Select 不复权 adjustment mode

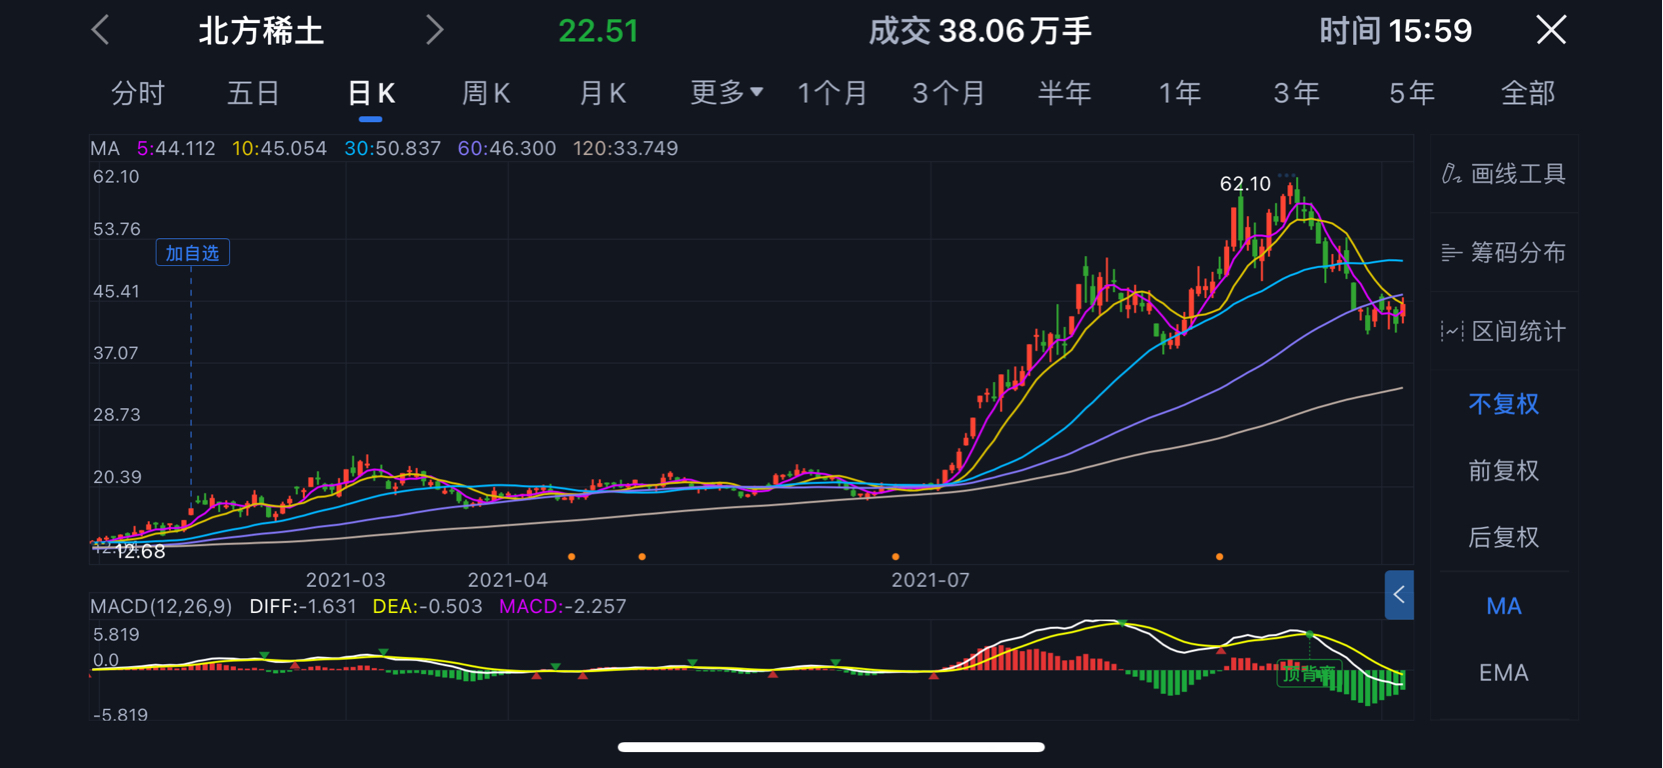pos(1503,404)
